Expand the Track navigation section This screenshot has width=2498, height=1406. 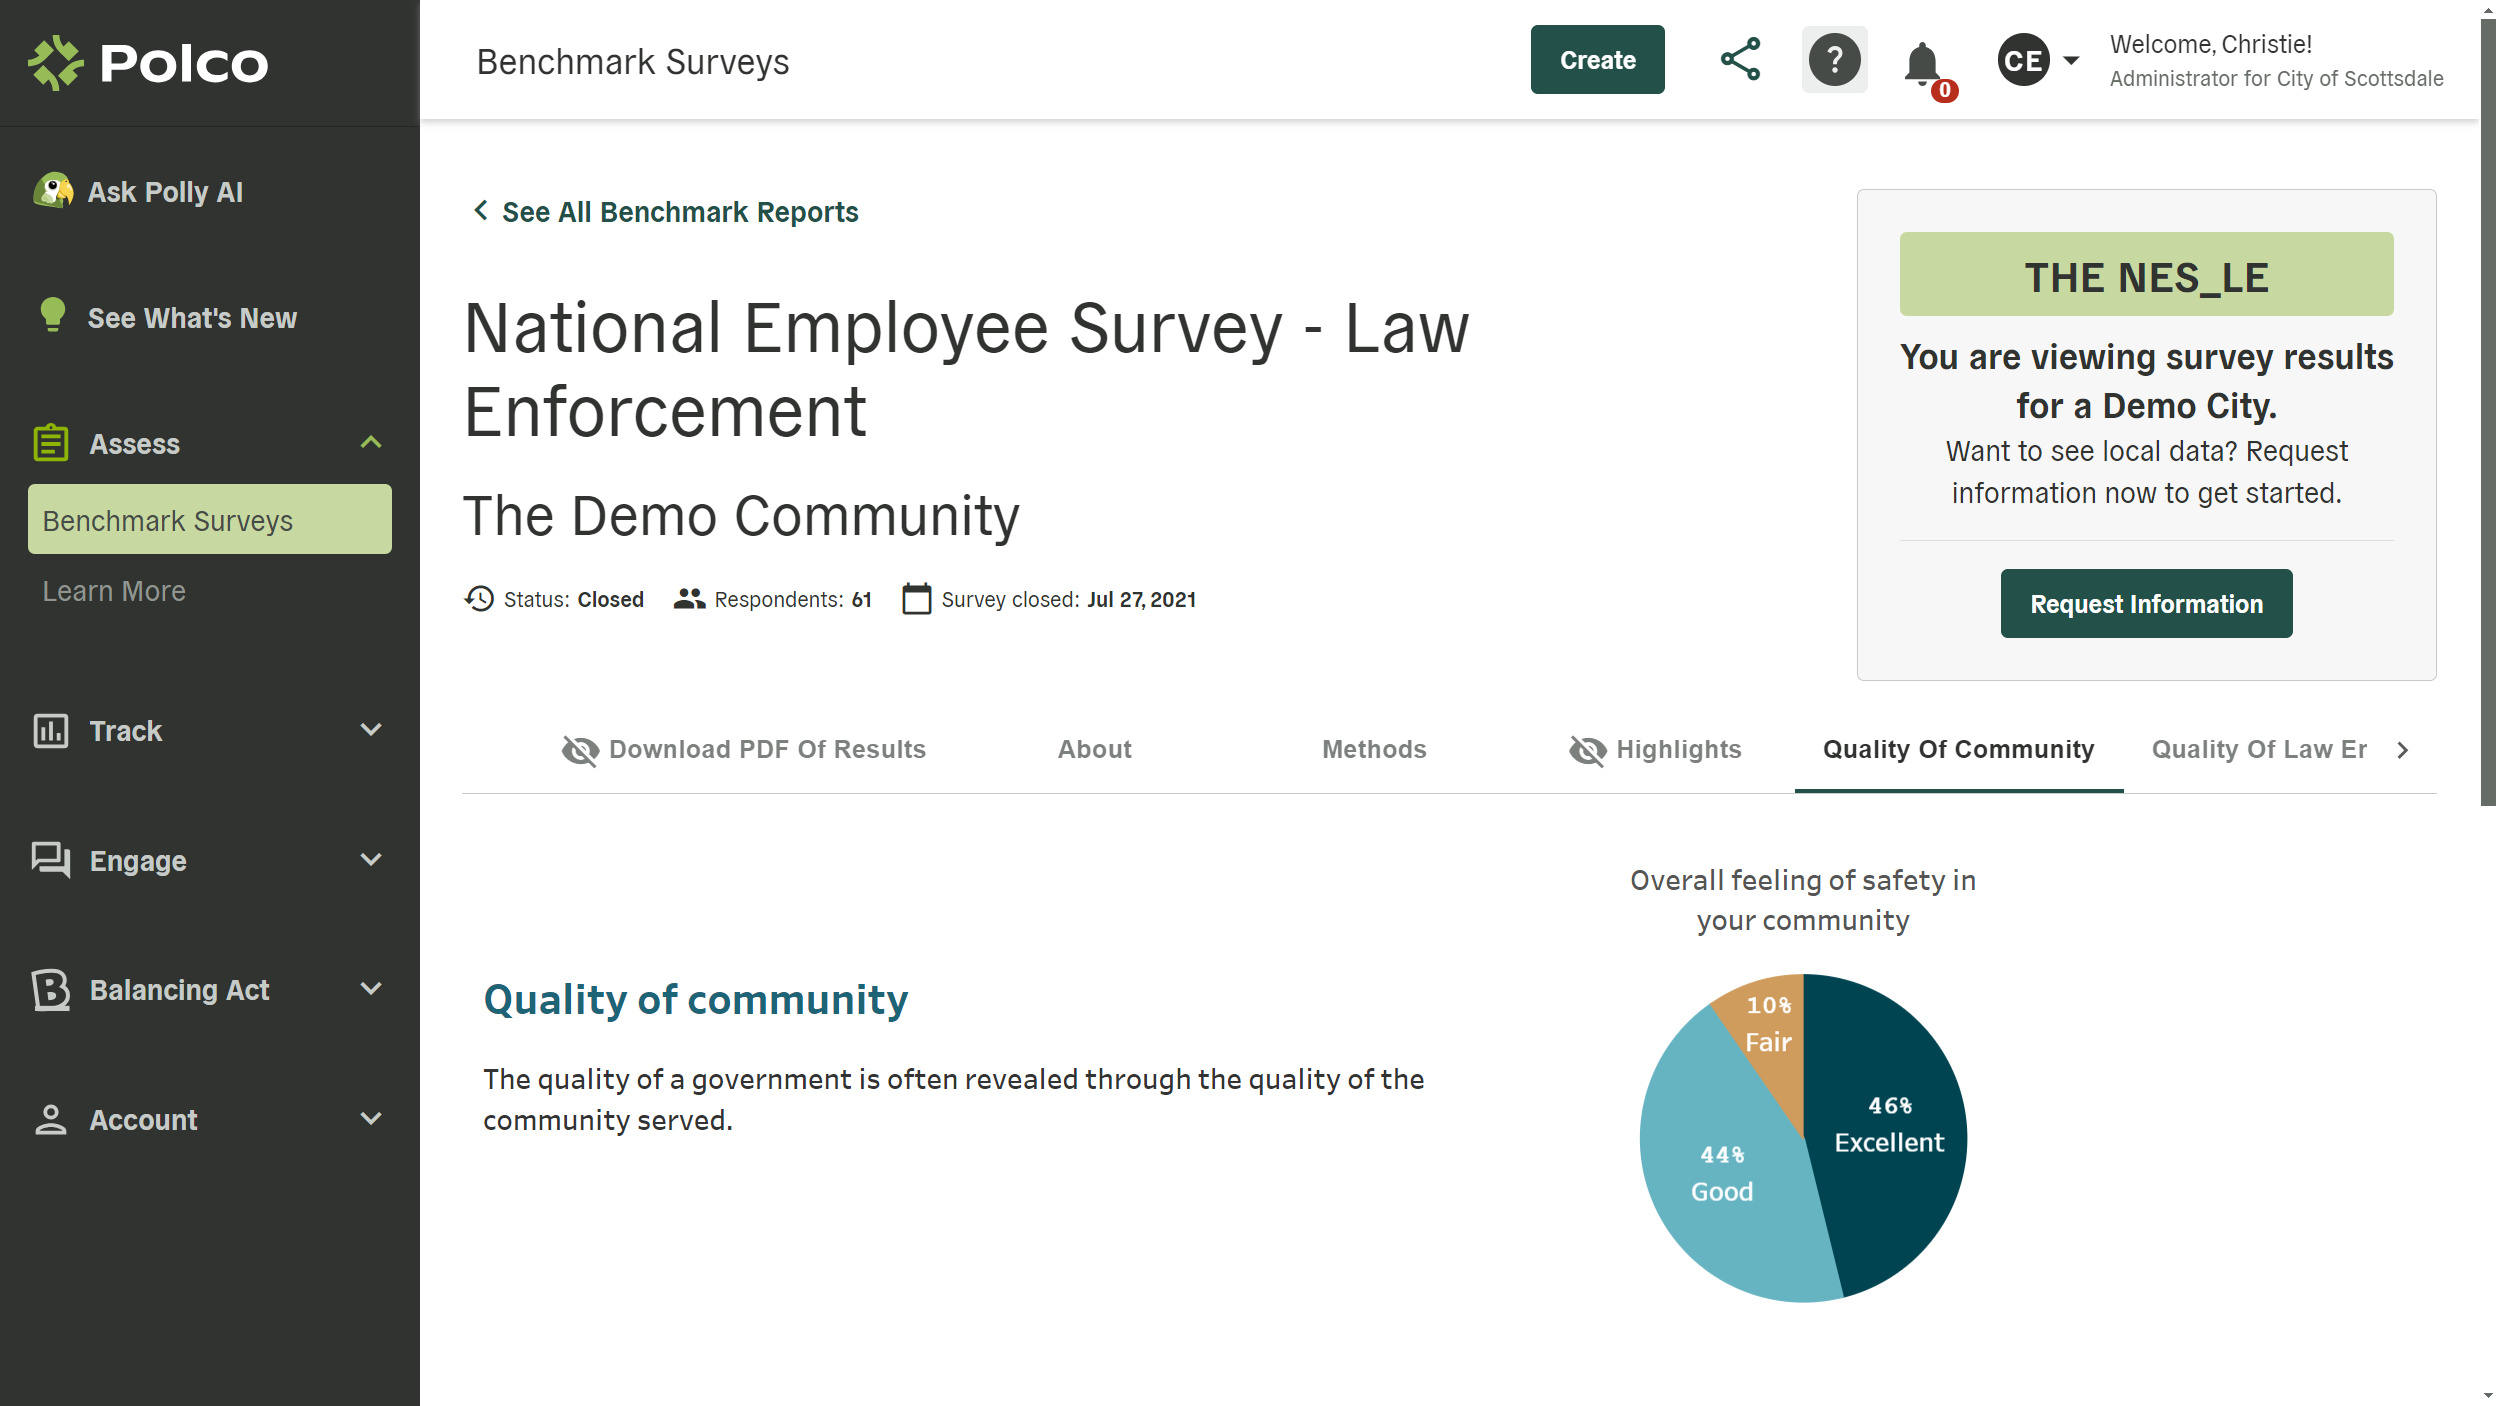point(209,729)
